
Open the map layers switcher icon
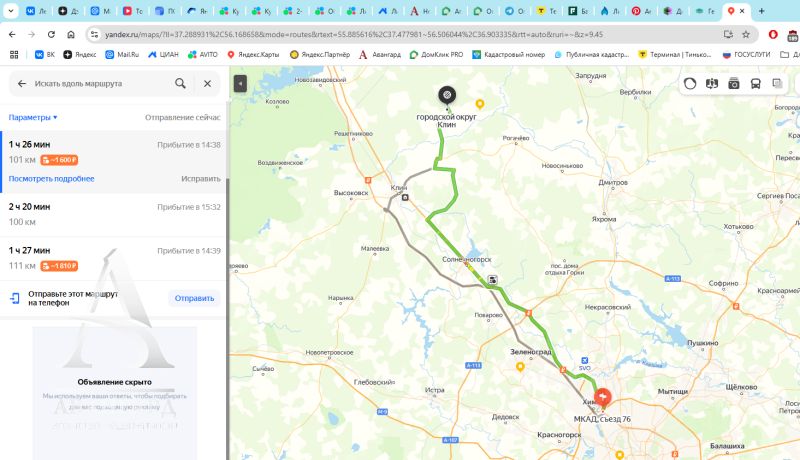778,84
